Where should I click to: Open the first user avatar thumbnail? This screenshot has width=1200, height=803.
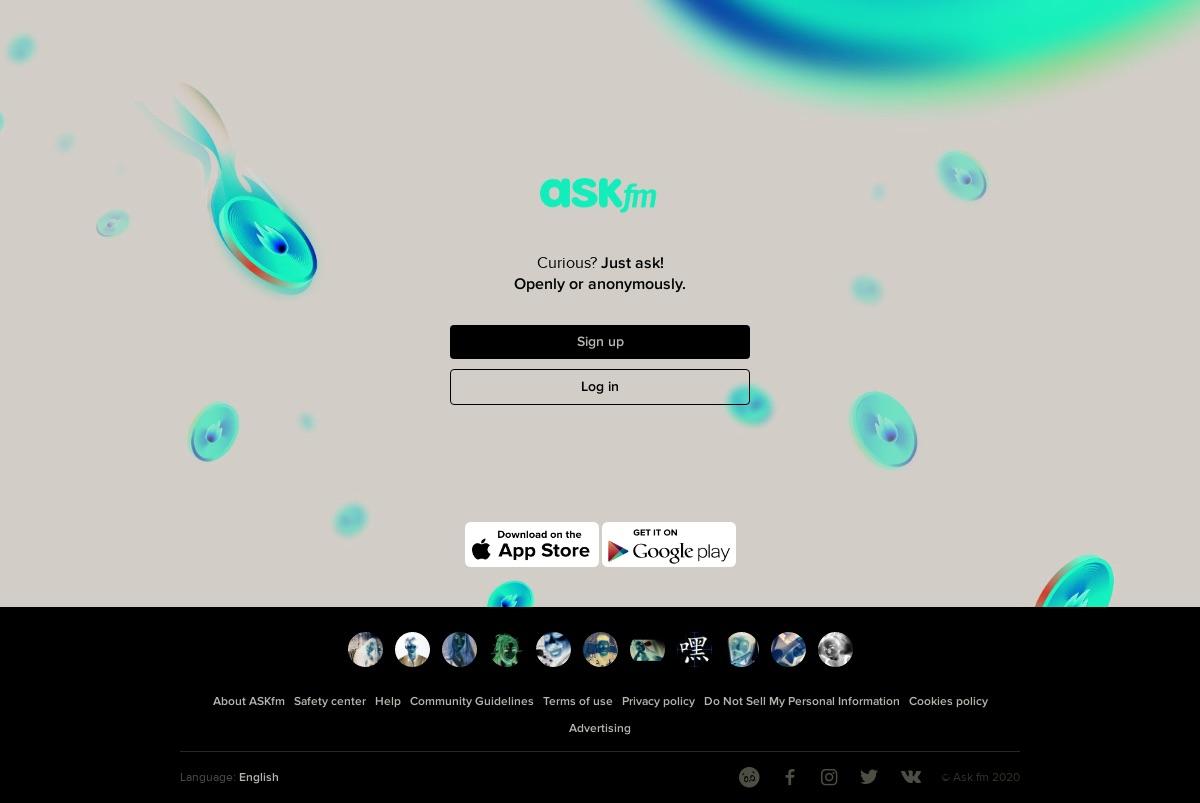point(365,649)
